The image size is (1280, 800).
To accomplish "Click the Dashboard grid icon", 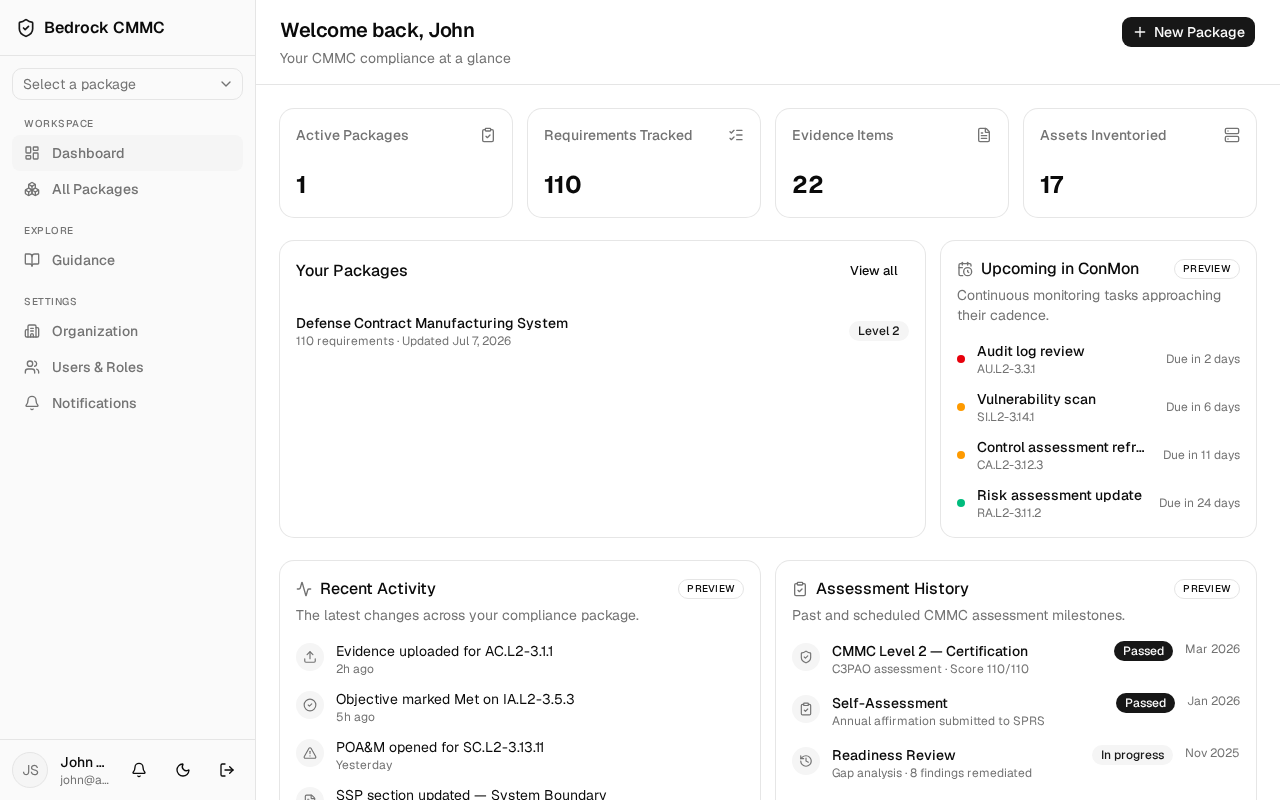I will click(32, 153).
